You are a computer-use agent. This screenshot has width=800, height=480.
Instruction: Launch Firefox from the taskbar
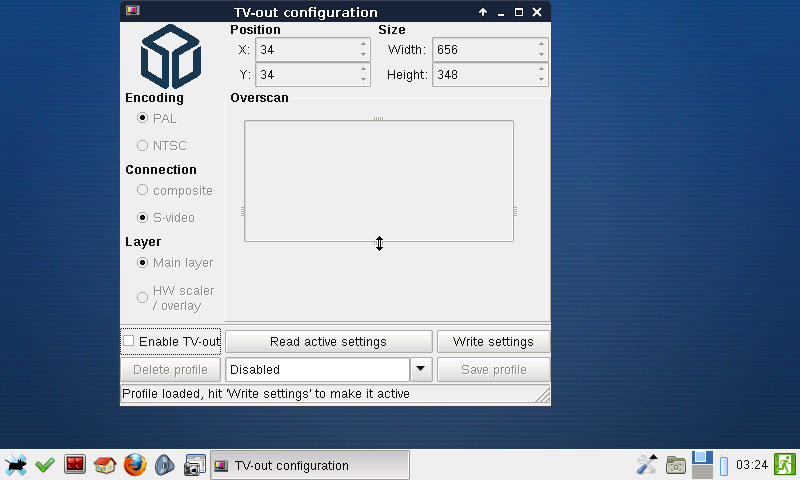click(x=135, y=465)
